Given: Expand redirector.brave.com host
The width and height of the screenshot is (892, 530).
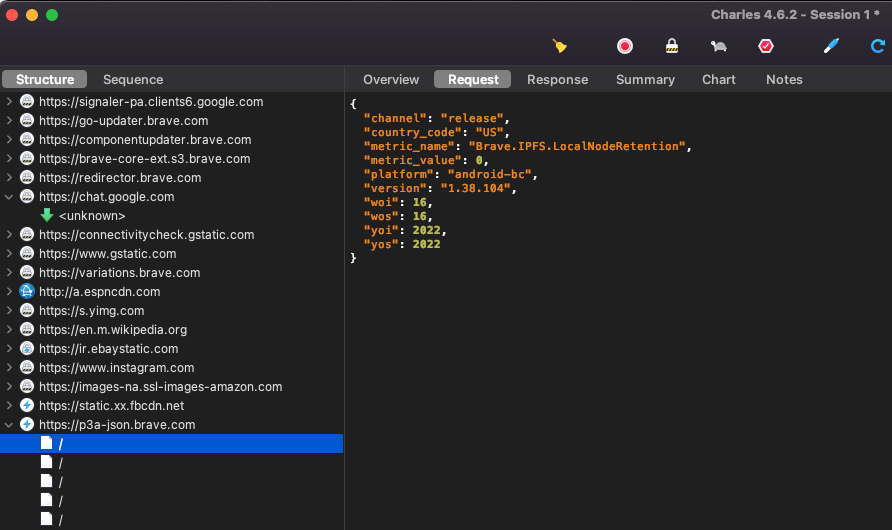Looking at the screenshot, I should [x=9, y=177].
